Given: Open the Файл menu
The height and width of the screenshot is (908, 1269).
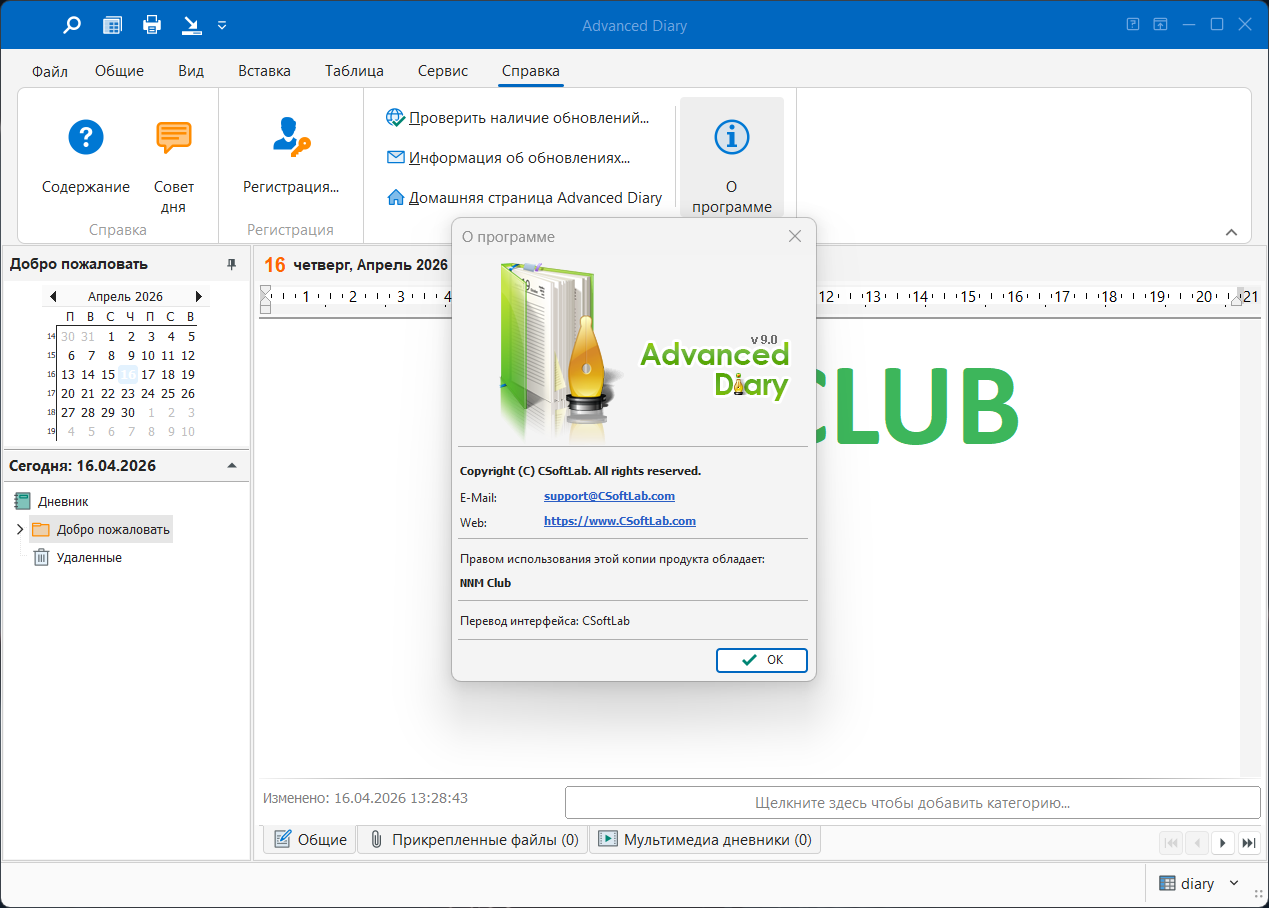Looking at the screenshot, I should (50, 71).
